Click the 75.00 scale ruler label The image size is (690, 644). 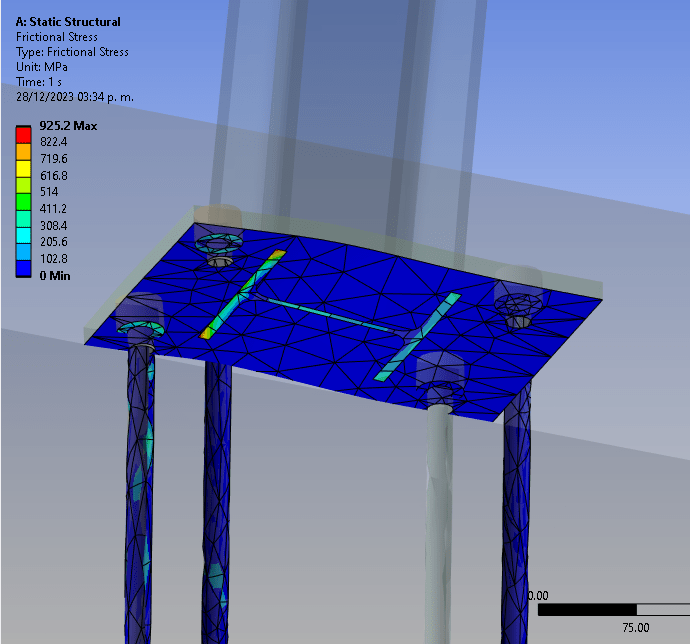pos(635,628)
